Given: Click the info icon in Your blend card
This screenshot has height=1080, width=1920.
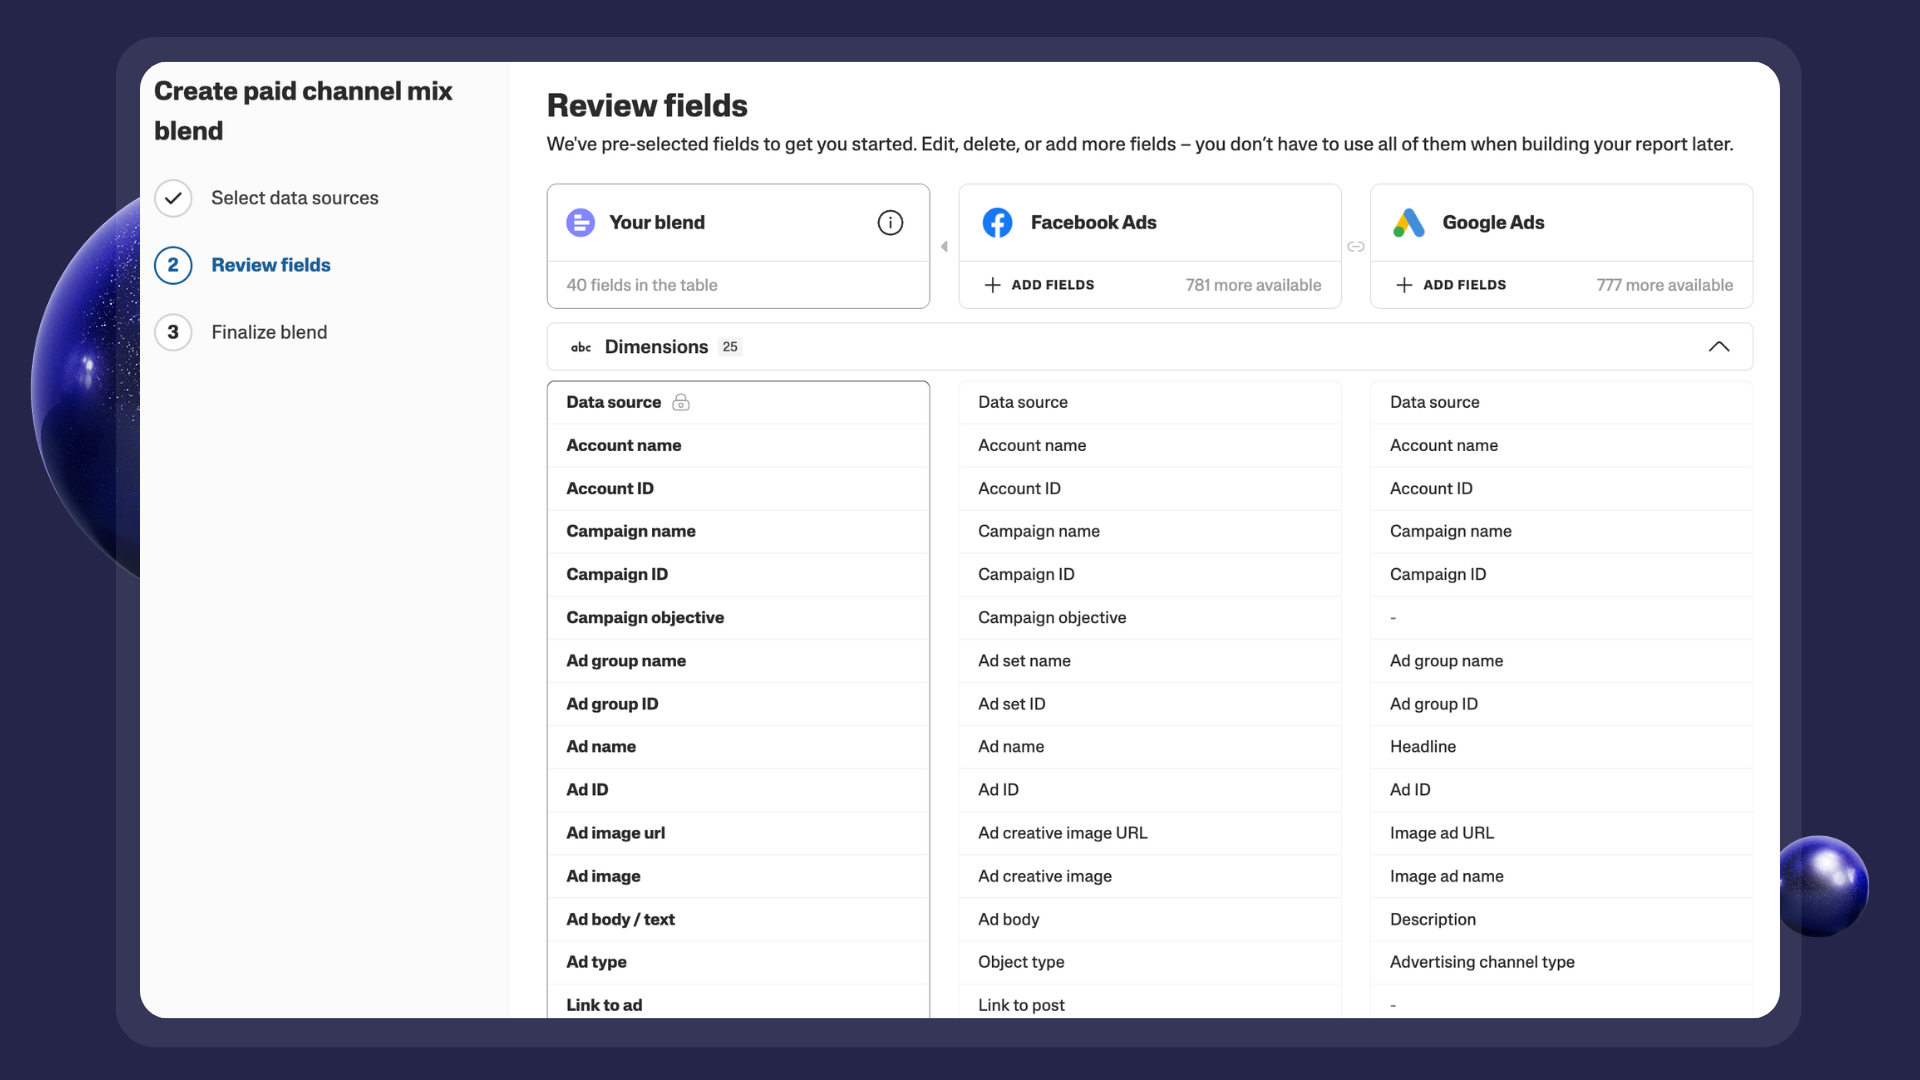Looking at the screenshot, I should pyautogui.click(x=890, y=223).
